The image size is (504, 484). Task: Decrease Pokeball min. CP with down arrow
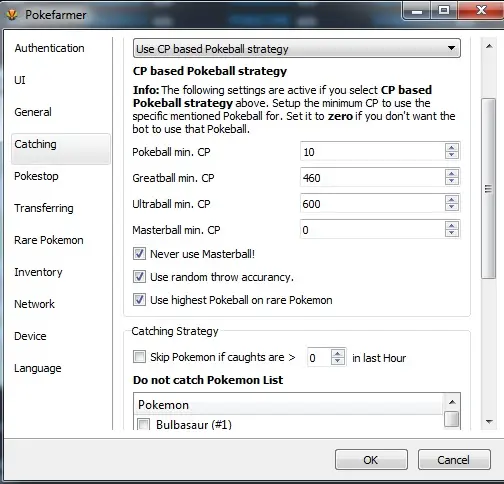[452, 155]
